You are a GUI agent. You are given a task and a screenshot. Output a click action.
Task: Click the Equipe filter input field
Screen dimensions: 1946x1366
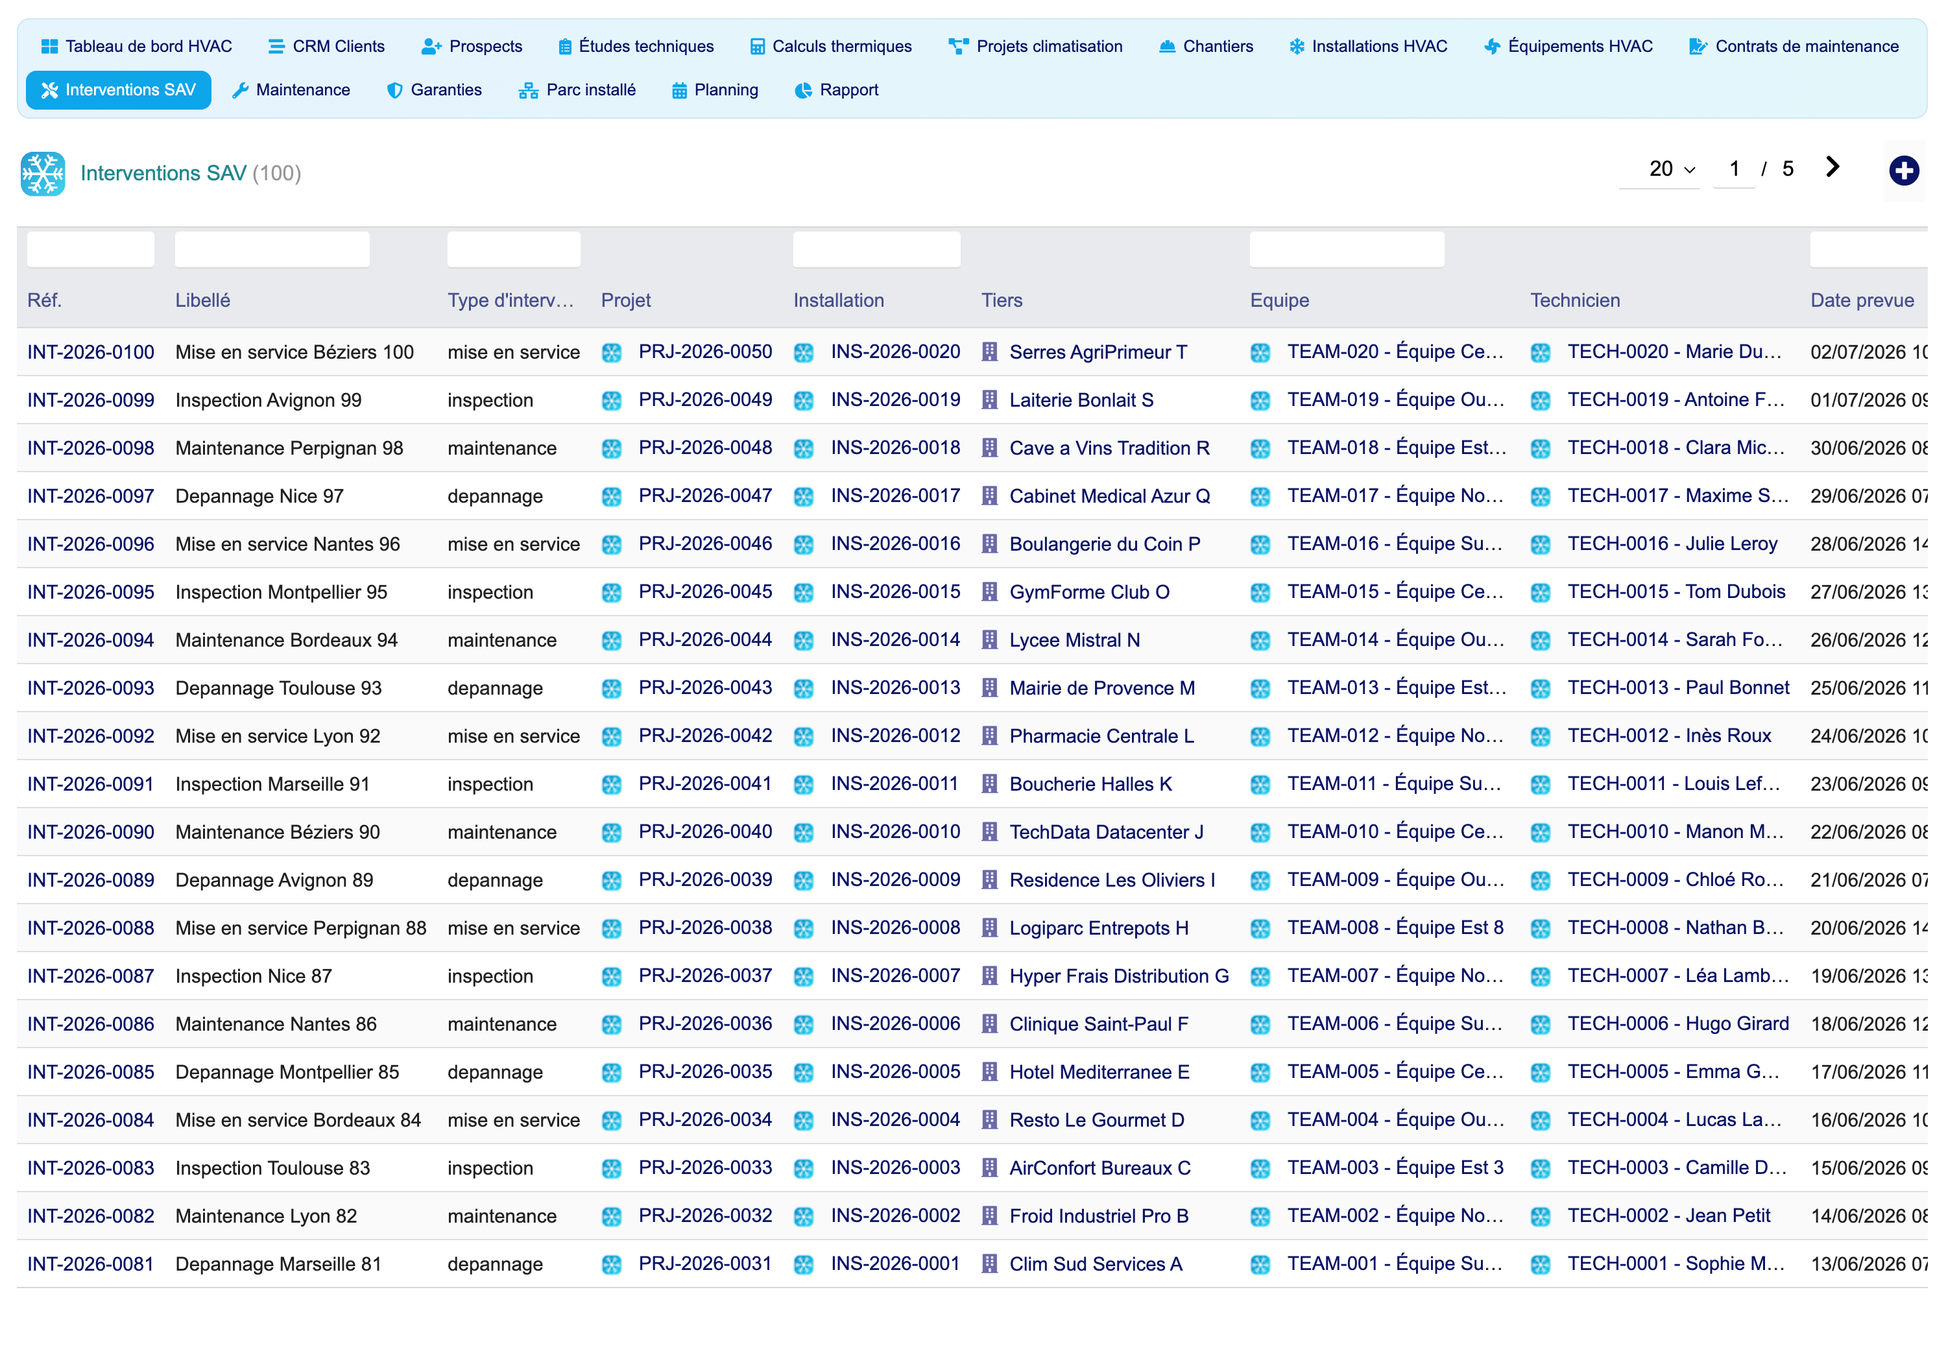(1347, 249)
